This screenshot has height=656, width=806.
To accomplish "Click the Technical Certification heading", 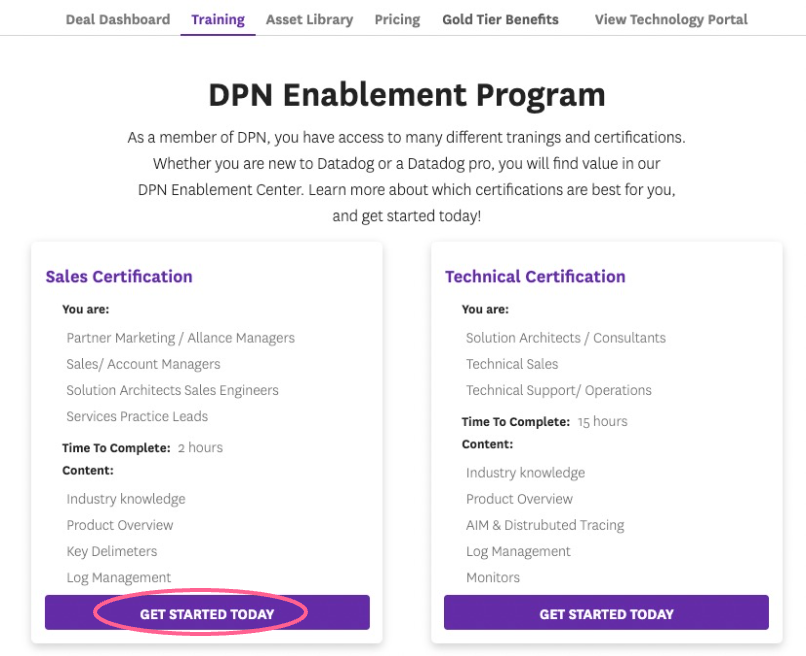I will coord(535,277).
